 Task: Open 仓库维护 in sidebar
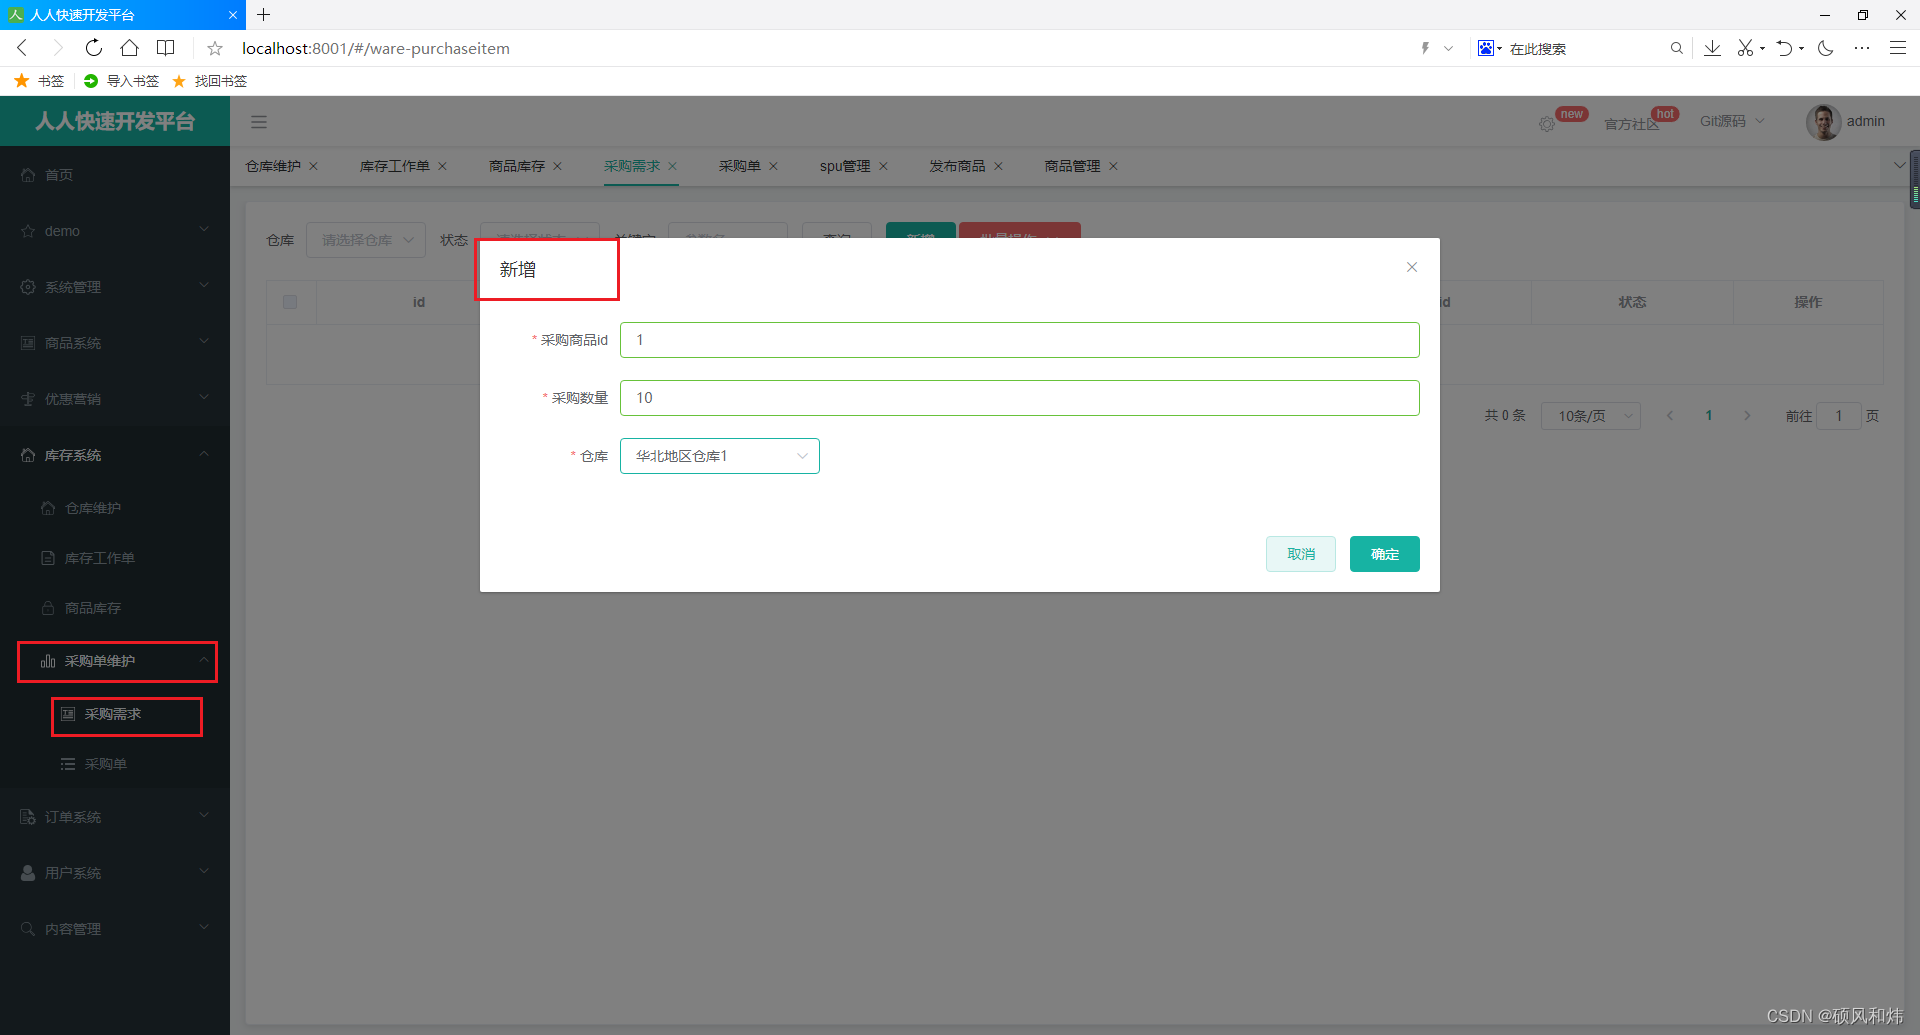[x=115, y=508]
